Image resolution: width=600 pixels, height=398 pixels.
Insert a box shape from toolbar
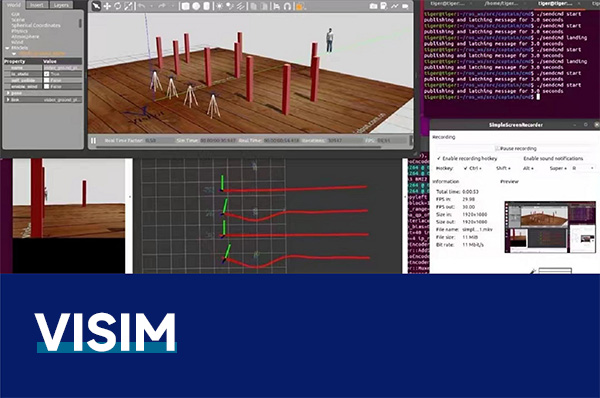click(x=185, y=6)
